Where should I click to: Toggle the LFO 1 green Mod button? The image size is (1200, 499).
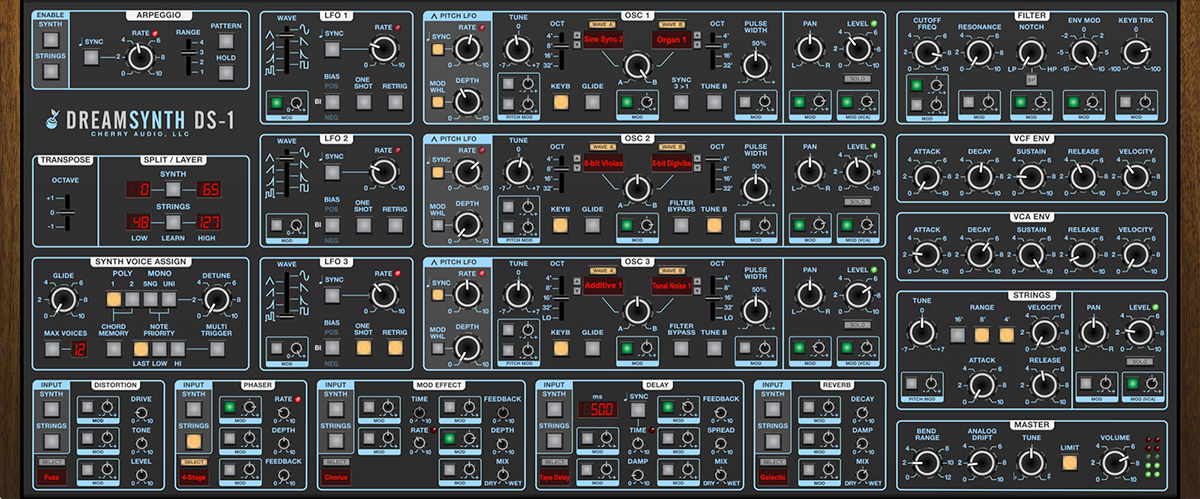(x=277, y=102)
